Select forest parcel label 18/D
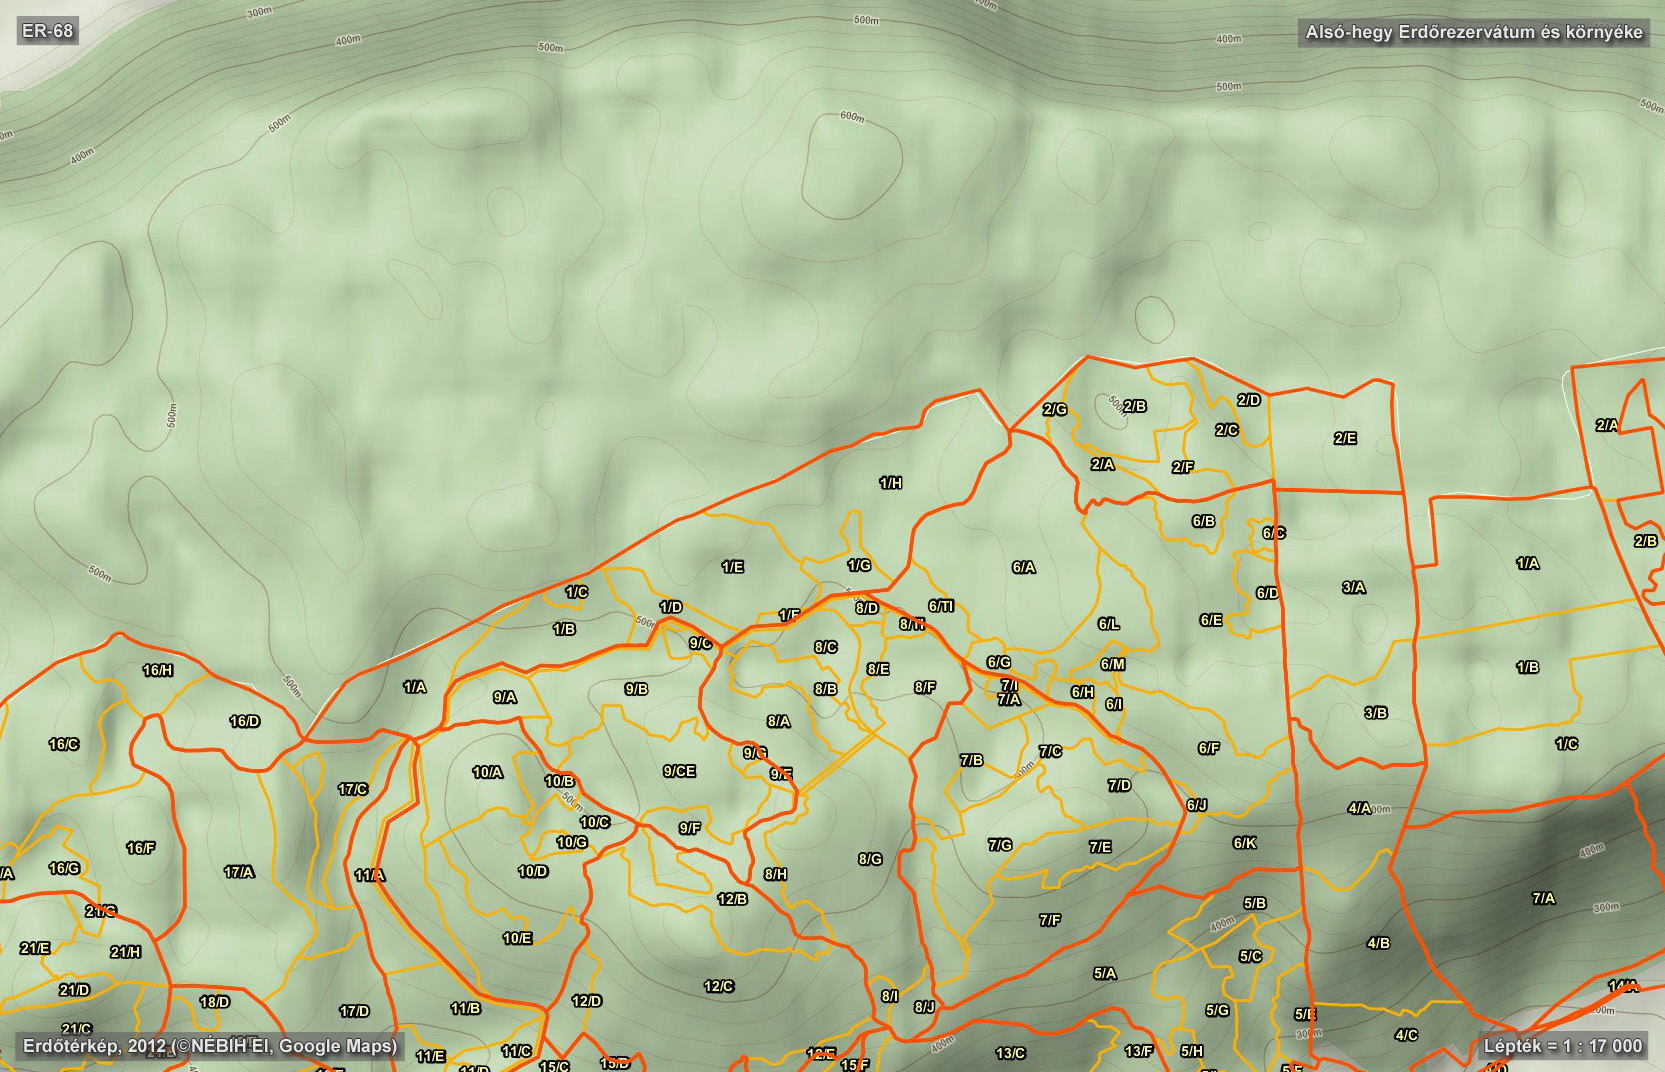 coord(214,1001)
